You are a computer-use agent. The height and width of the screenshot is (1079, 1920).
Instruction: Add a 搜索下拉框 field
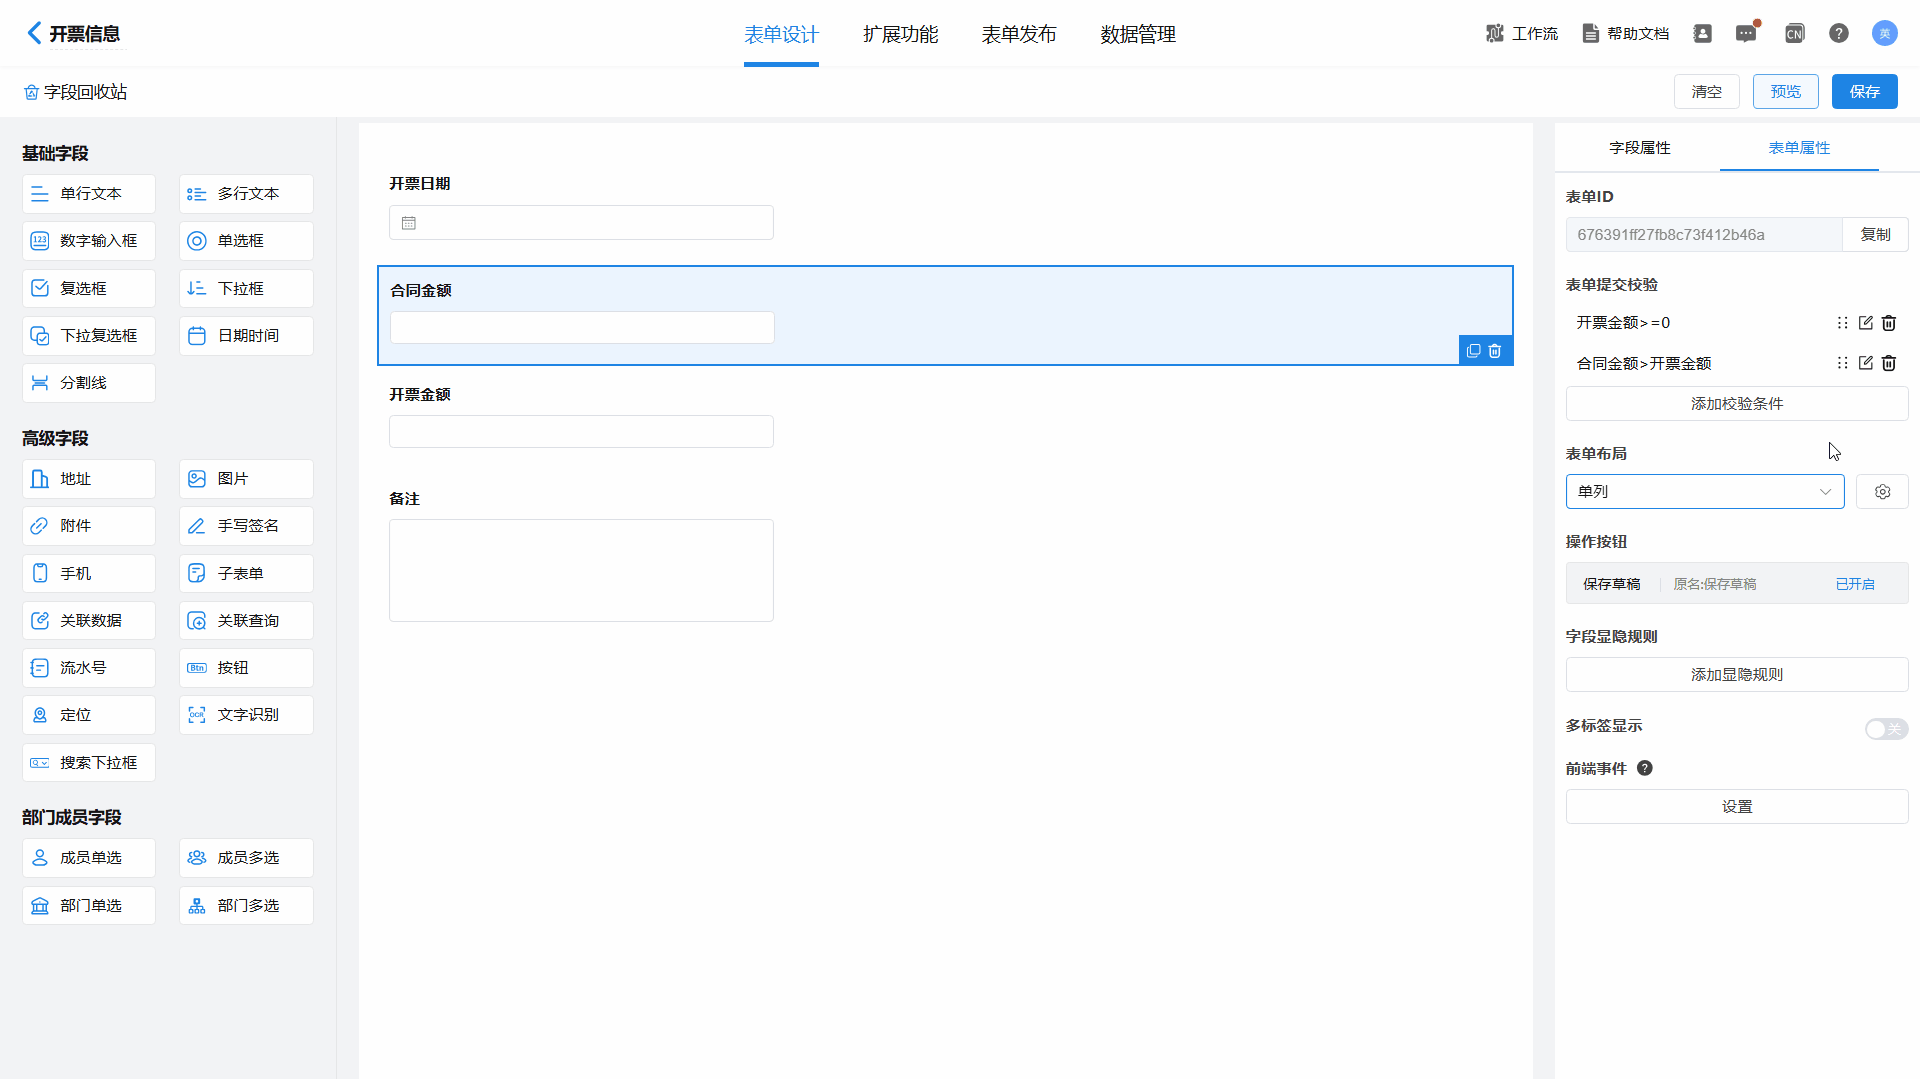click(x=89, y=763)
